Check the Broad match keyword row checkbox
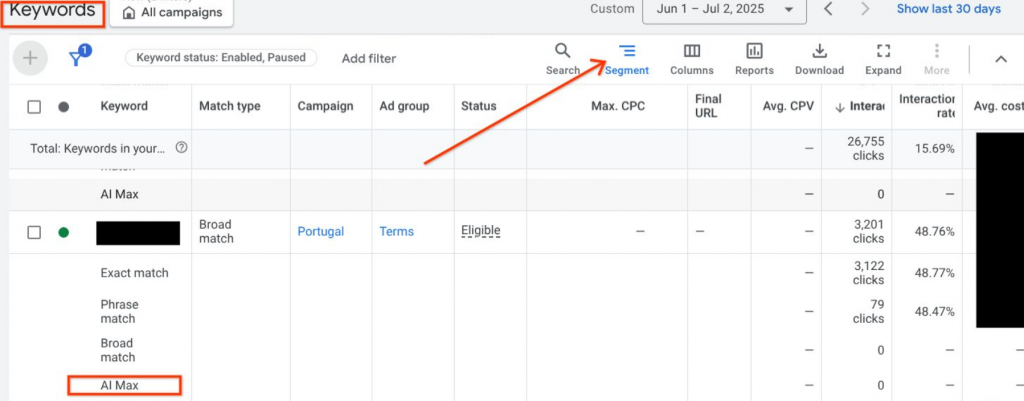Image resolution: width=1024 pixels, height=401 pixels. pos(34,232)
